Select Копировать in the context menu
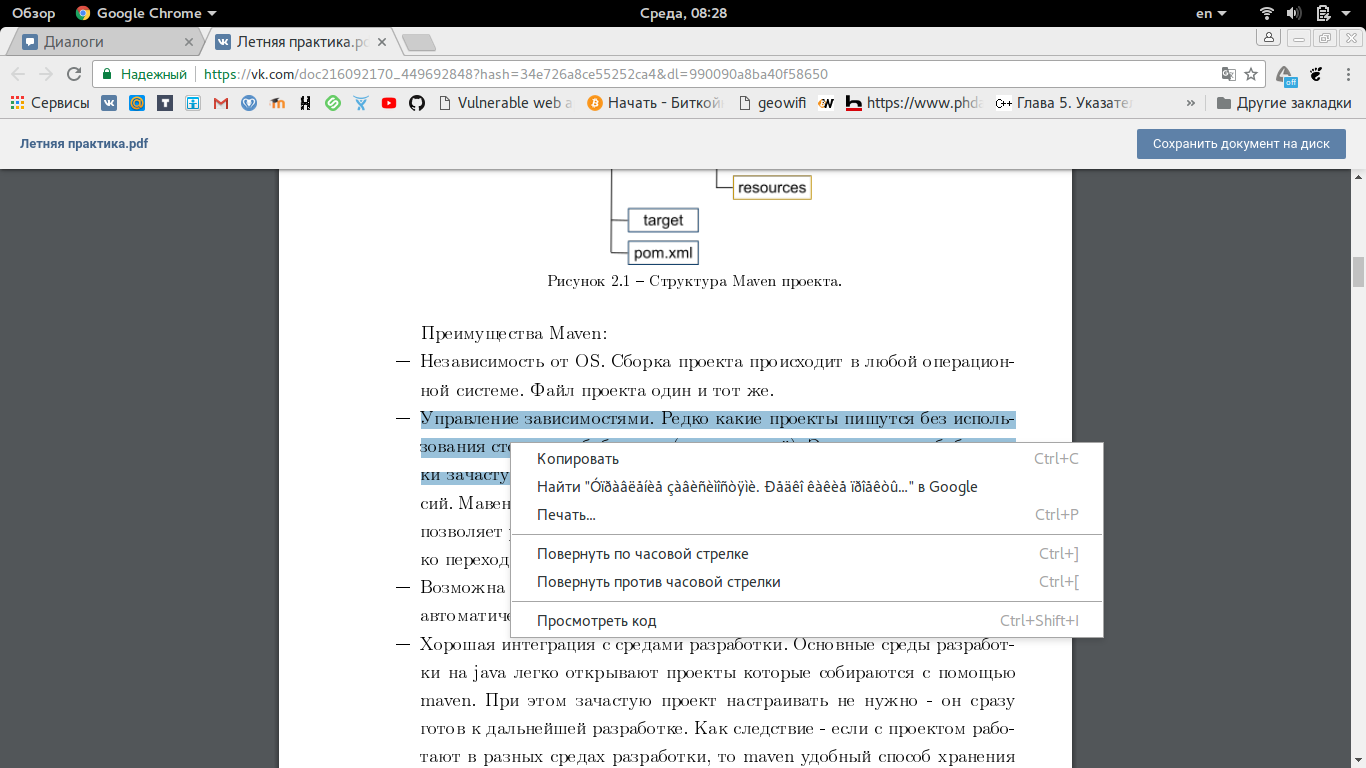Image resolution: width=1366 pixels, height=768 pixels. (x=806, y=459)
